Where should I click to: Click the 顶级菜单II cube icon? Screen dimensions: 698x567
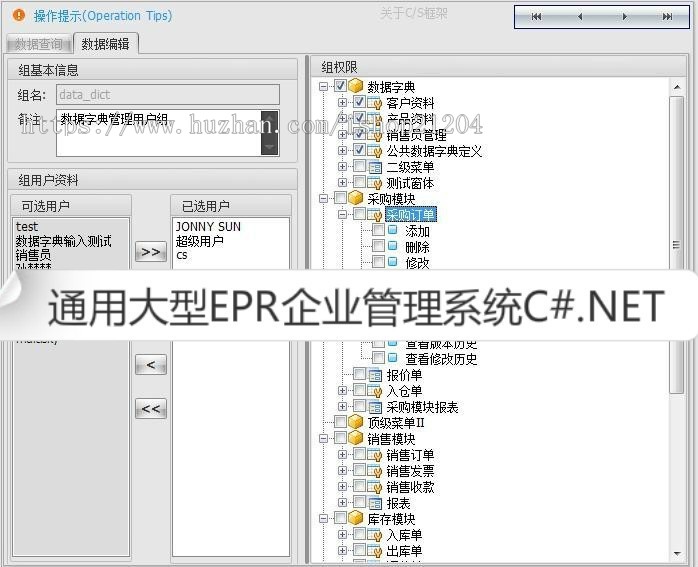click(x=356, y=422)
